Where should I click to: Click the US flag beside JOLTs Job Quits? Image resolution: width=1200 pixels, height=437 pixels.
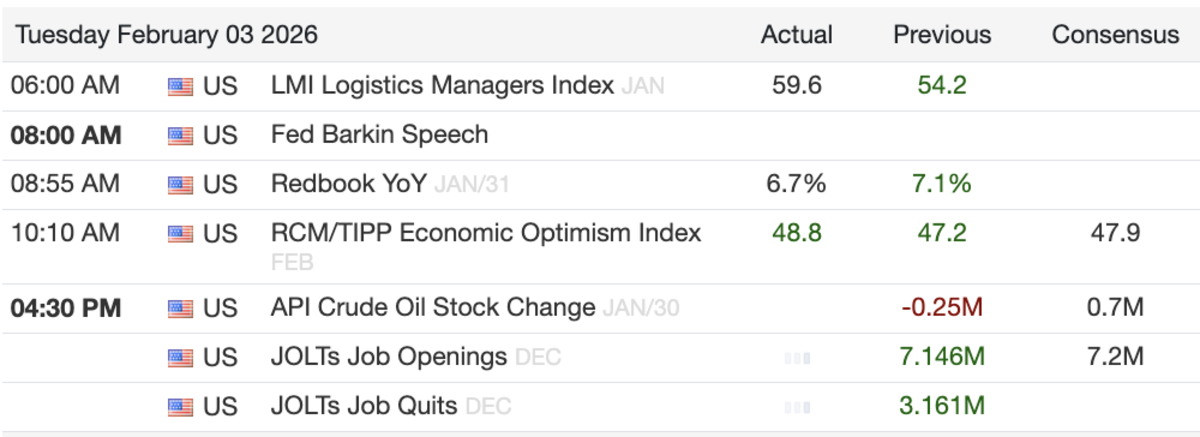tap(180, 406)
